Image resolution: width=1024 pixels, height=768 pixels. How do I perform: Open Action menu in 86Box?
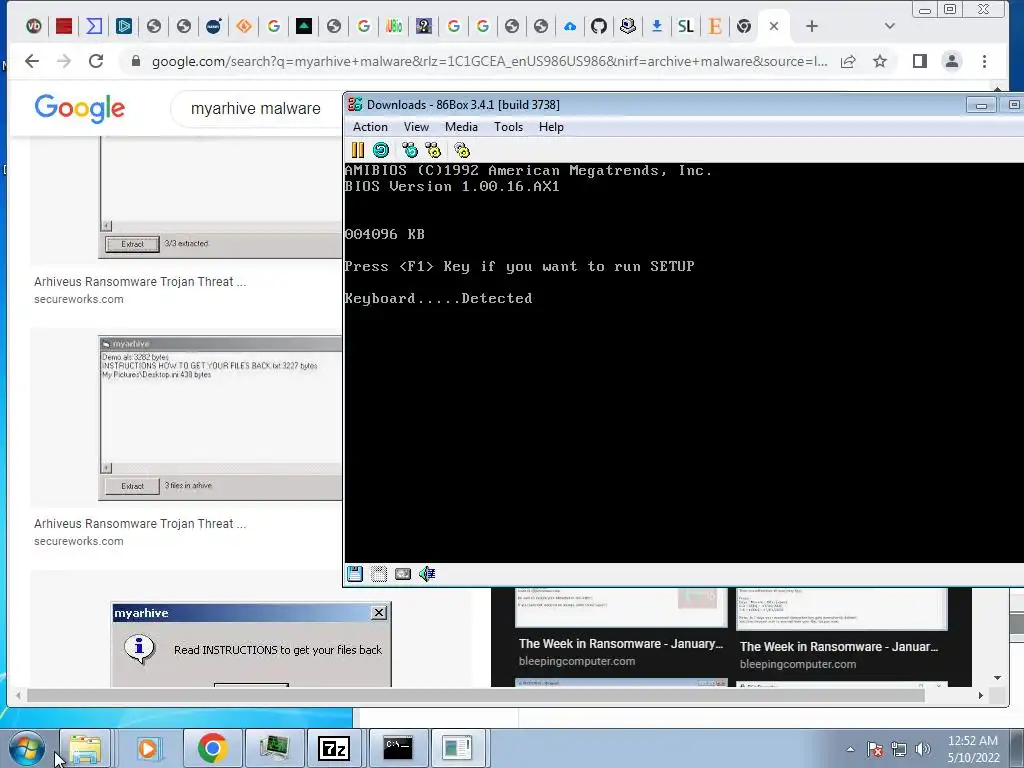[370, 127]
